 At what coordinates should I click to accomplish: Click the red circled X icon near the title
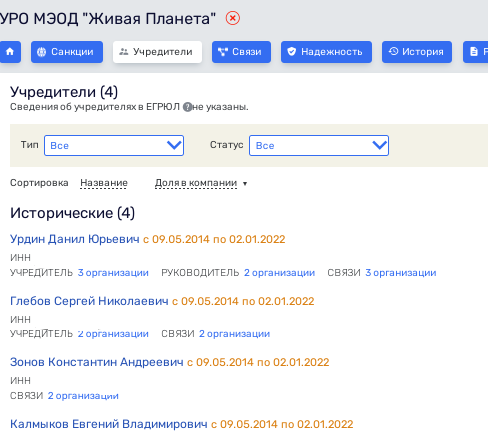coord(233,18)
